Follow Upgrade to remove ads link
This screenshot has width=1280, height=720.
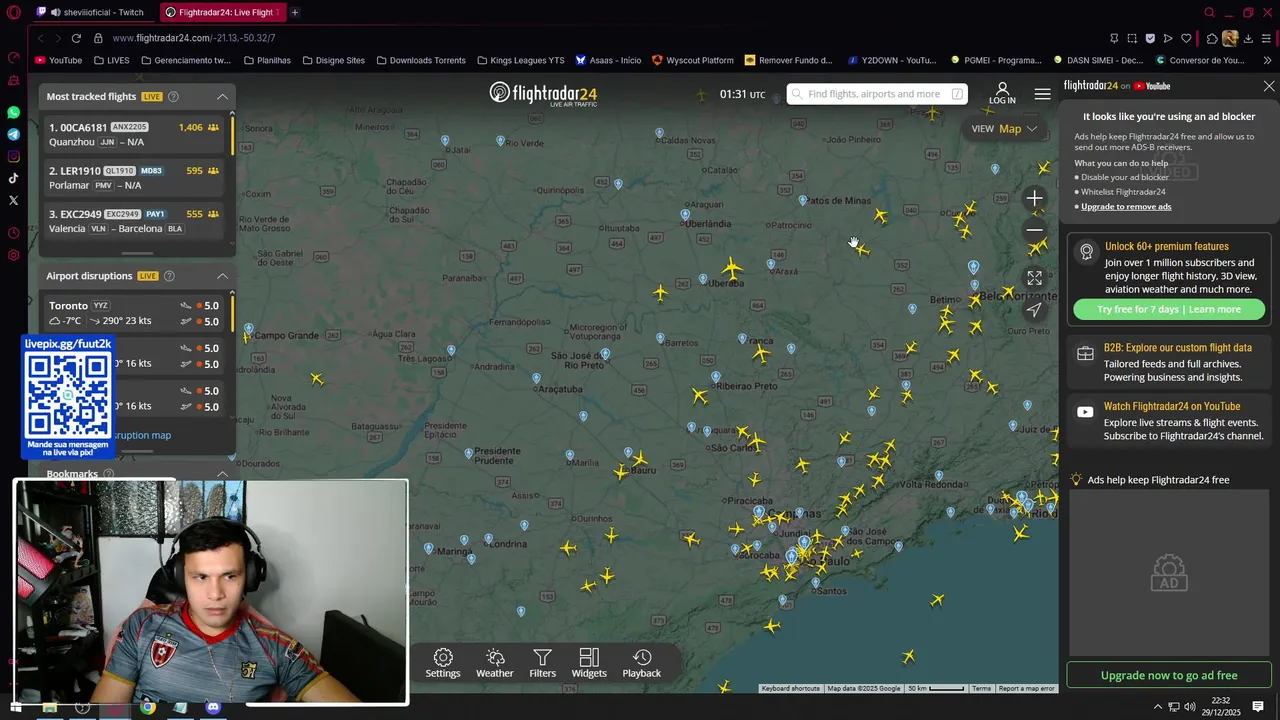(x=1126, y=206)
